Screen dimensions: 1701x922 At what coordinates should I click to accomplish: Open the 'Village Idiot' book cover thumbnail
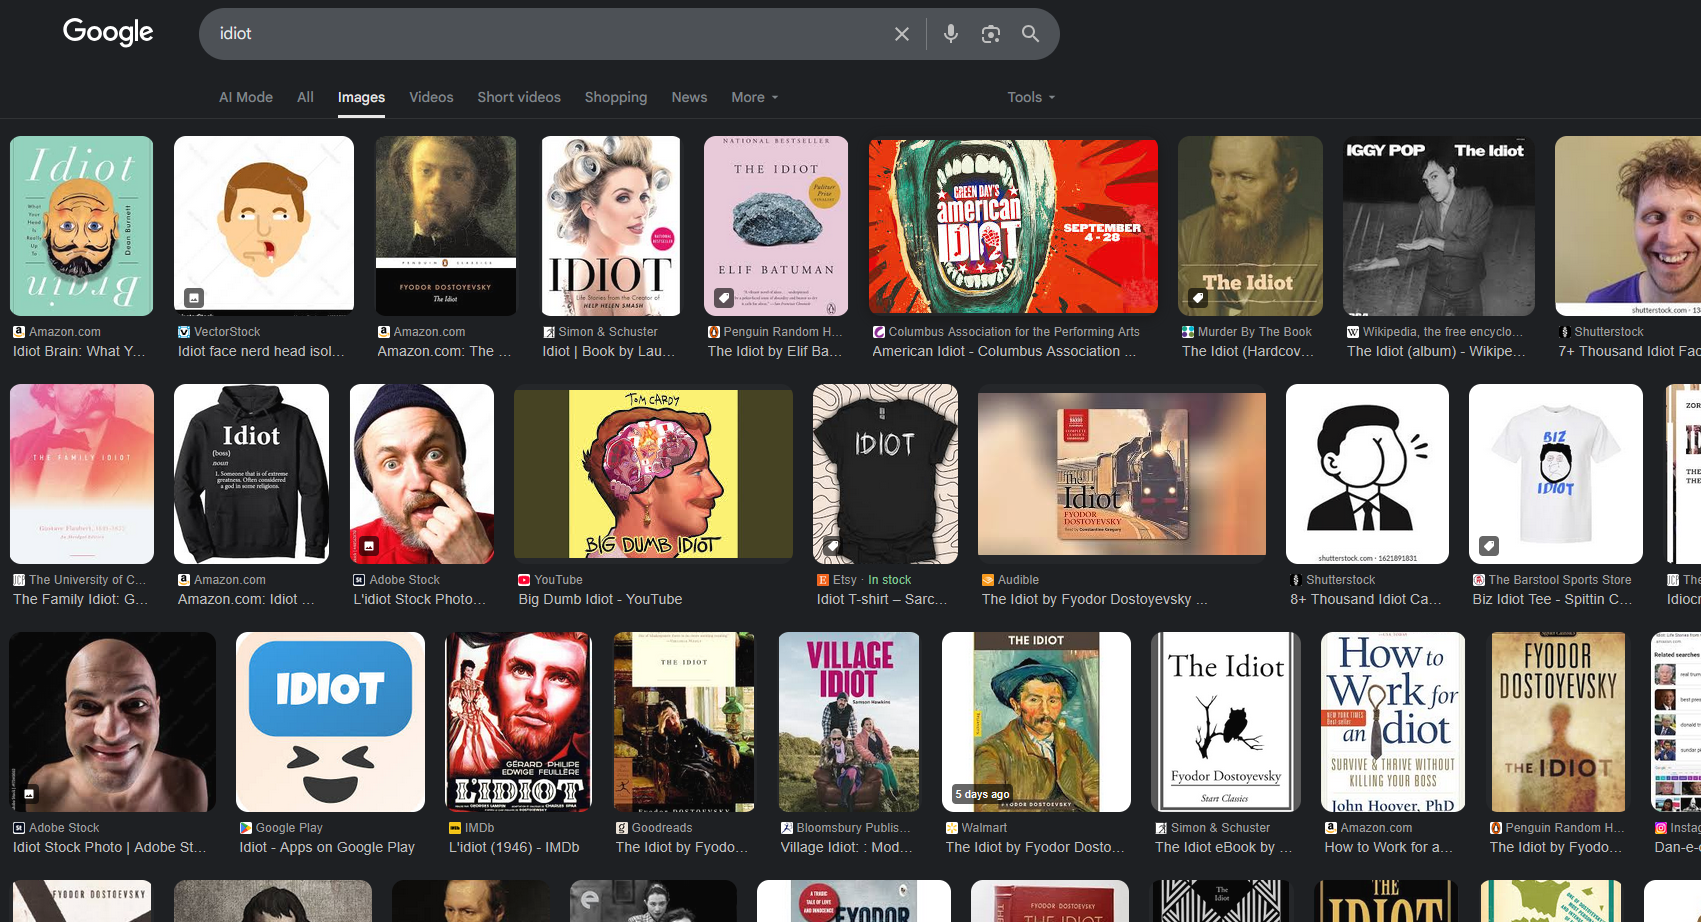(848, 721)
